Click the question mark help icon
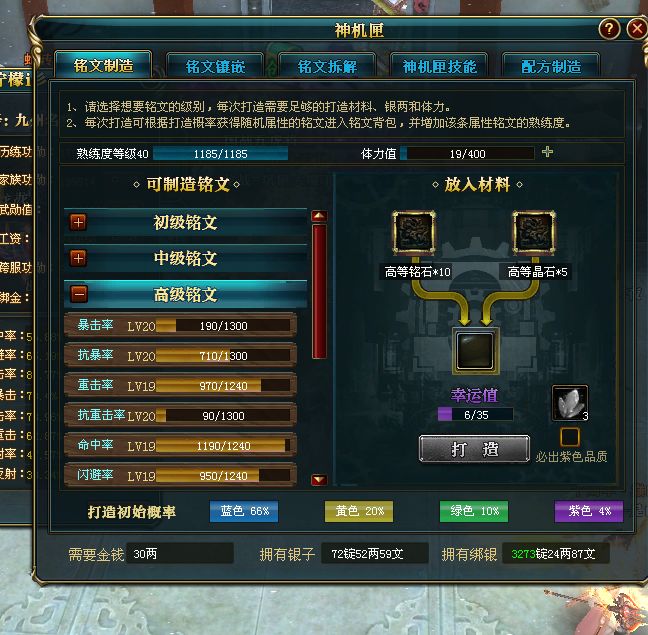This screenshot has width=648, height=635. pyautogui.click(x=609, y=29)
